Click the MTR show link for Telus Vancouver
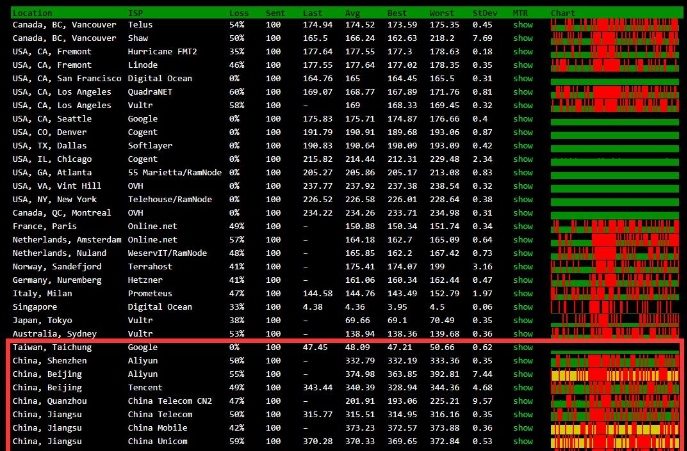687x451 pixels. tap(523, 25)
